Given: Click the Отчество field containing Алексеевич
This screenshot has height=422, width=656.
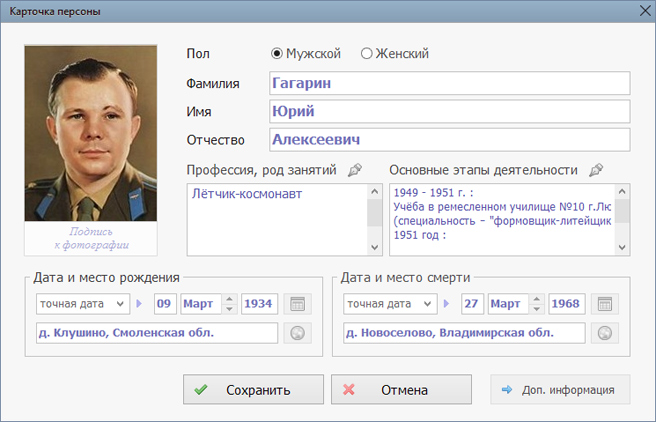Looking at the screenshot, I should tap(450, 140).
